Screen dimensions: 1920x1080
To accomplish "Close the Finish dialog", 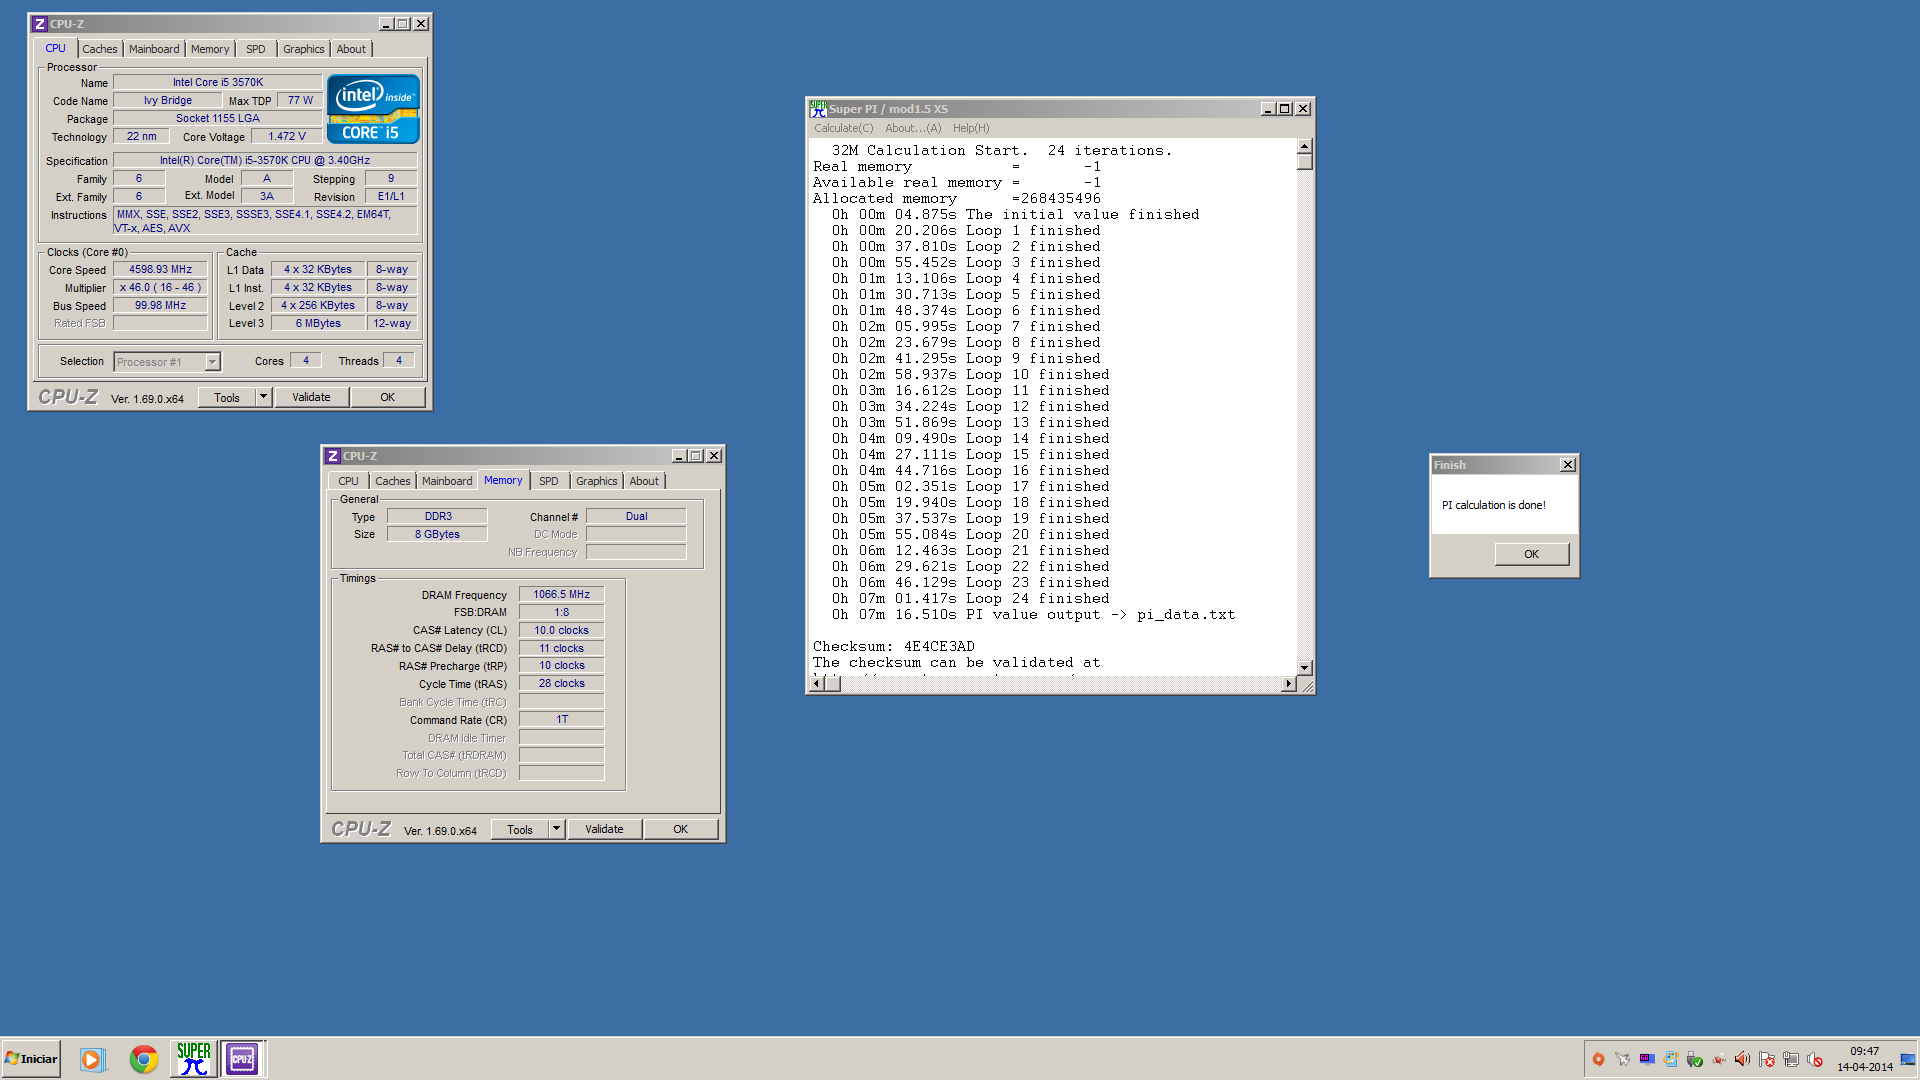I will [1568, 465].
